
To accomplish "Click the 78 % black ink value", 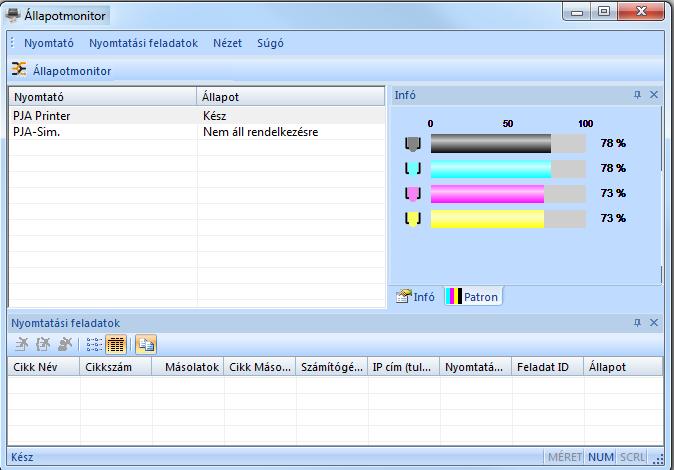I will tap(613, 143).
